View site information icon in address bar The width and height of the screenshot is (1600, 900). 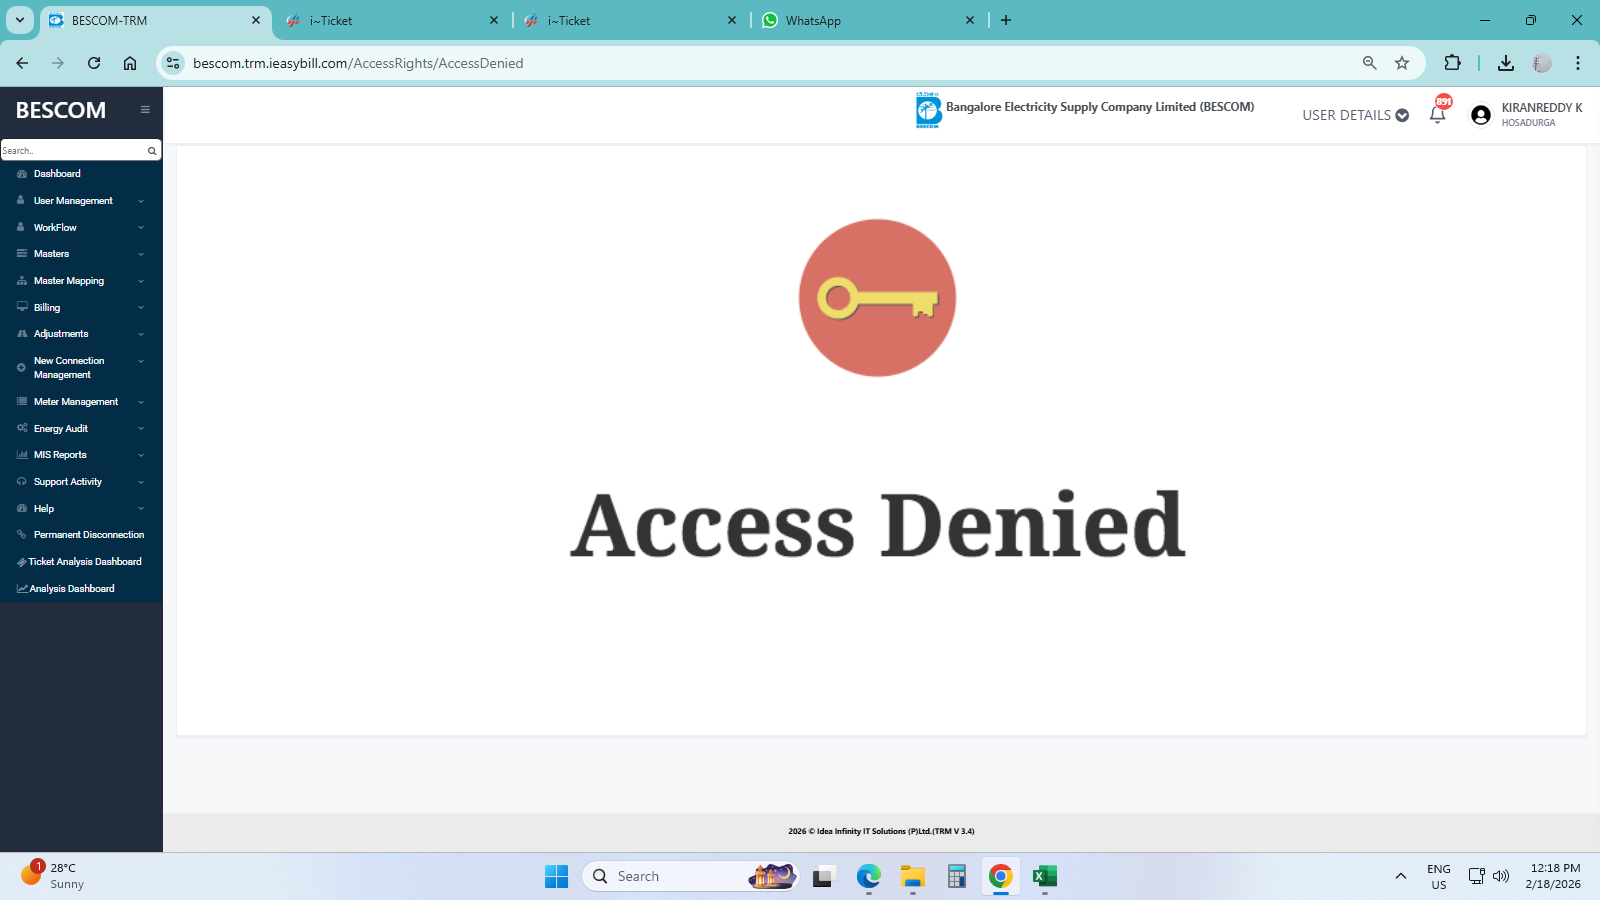tap(173, 63)
